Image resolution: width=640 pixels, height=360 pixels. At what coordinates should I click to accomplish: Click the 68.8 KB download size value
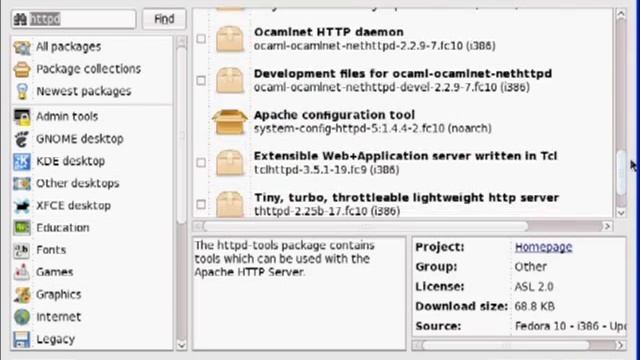(534, 307)
